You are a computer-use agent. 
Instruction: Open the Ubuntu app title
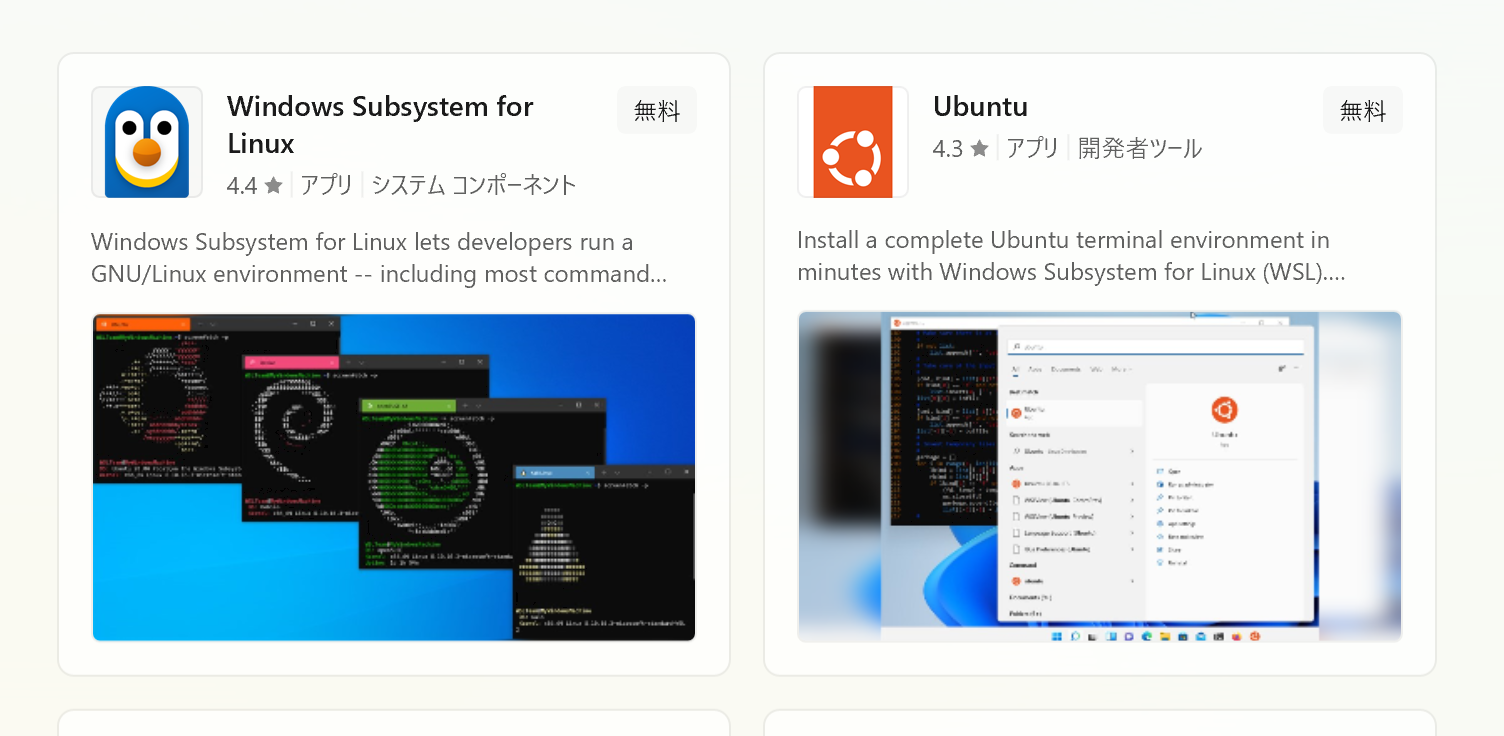[x=980, y=106]
